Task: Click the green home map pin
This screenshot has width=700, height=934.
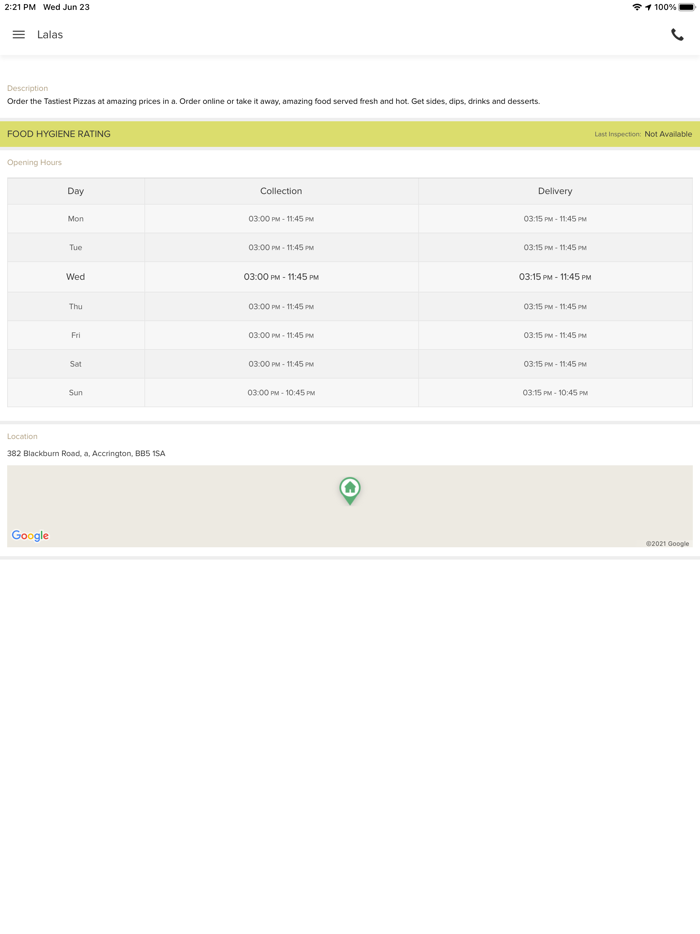Action: point(350,491)
